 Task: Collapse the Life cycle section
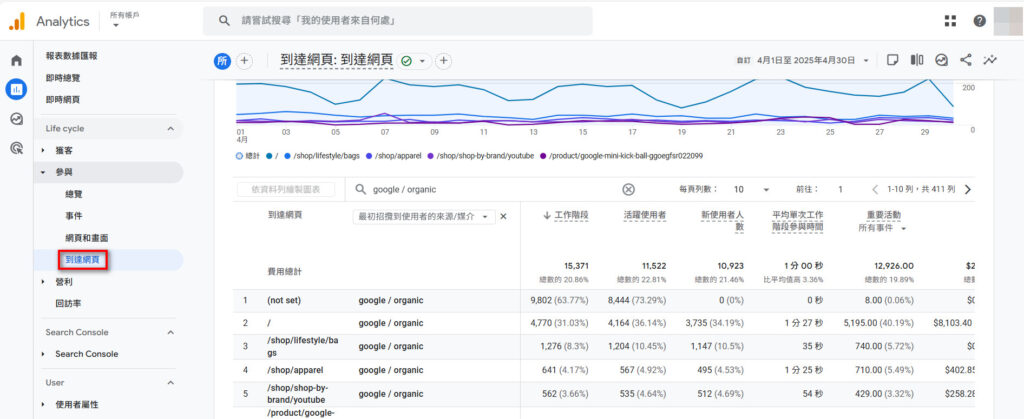click(170, 129)
